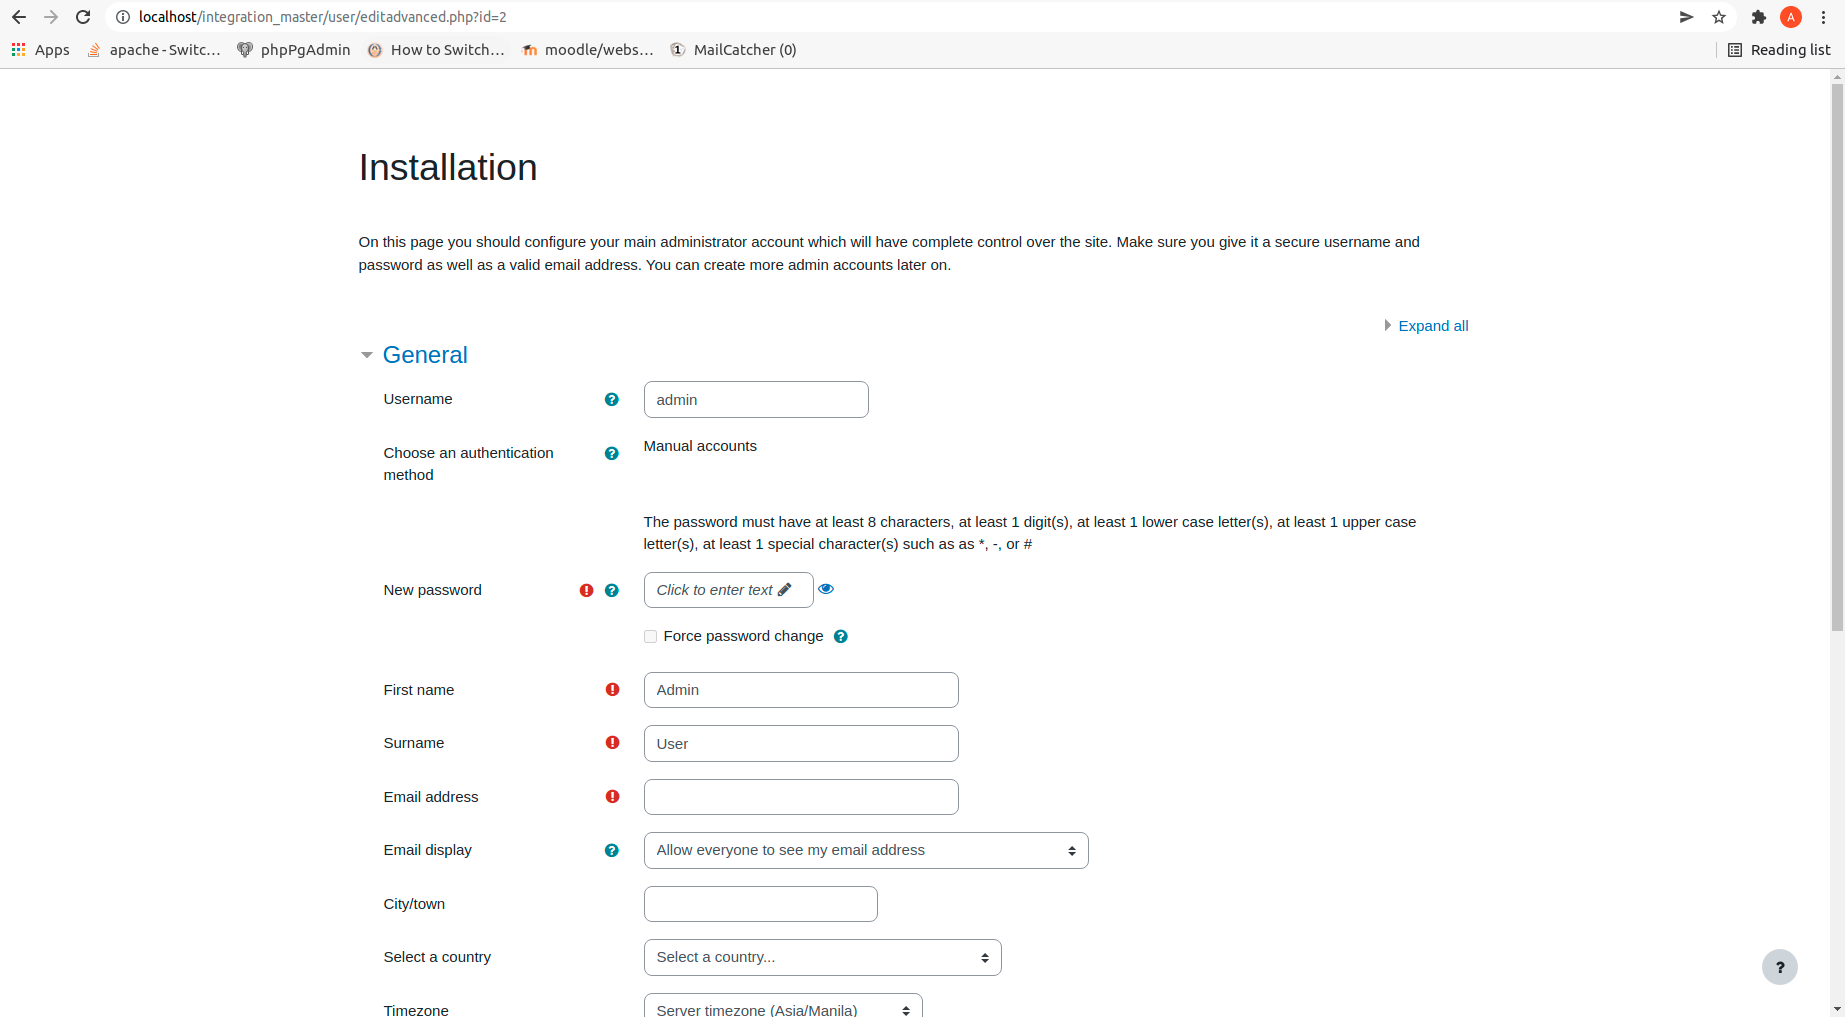This screenshot has height=1017, width=1845.
Task: Open the How to Switch... bookmark
Action: click(x=436, y=50)
